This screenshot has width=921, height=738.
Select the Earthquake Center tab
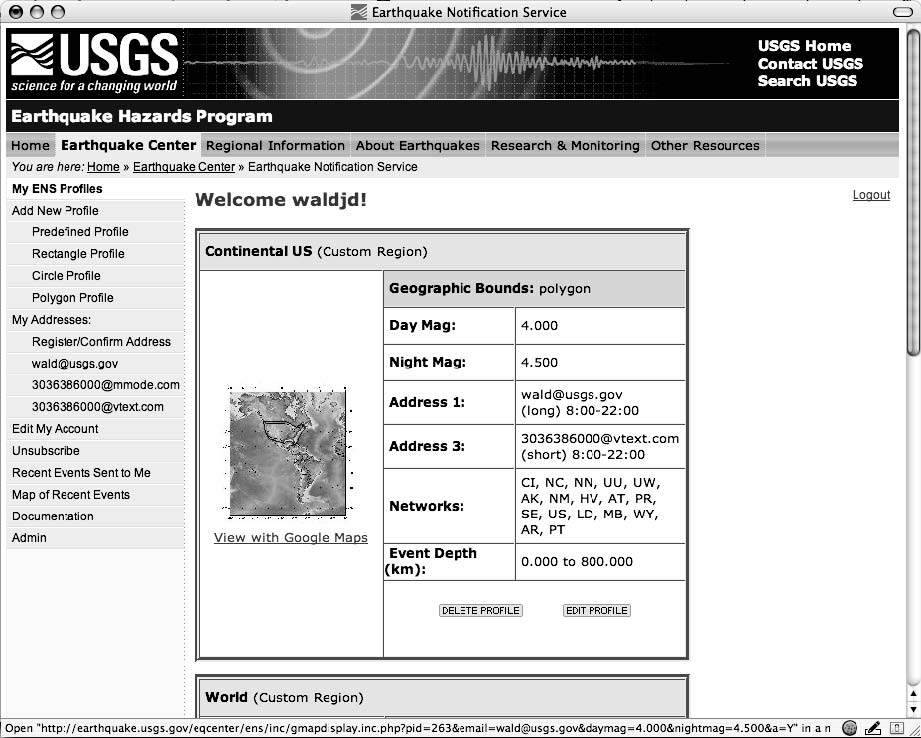click(x=129, y=146)
